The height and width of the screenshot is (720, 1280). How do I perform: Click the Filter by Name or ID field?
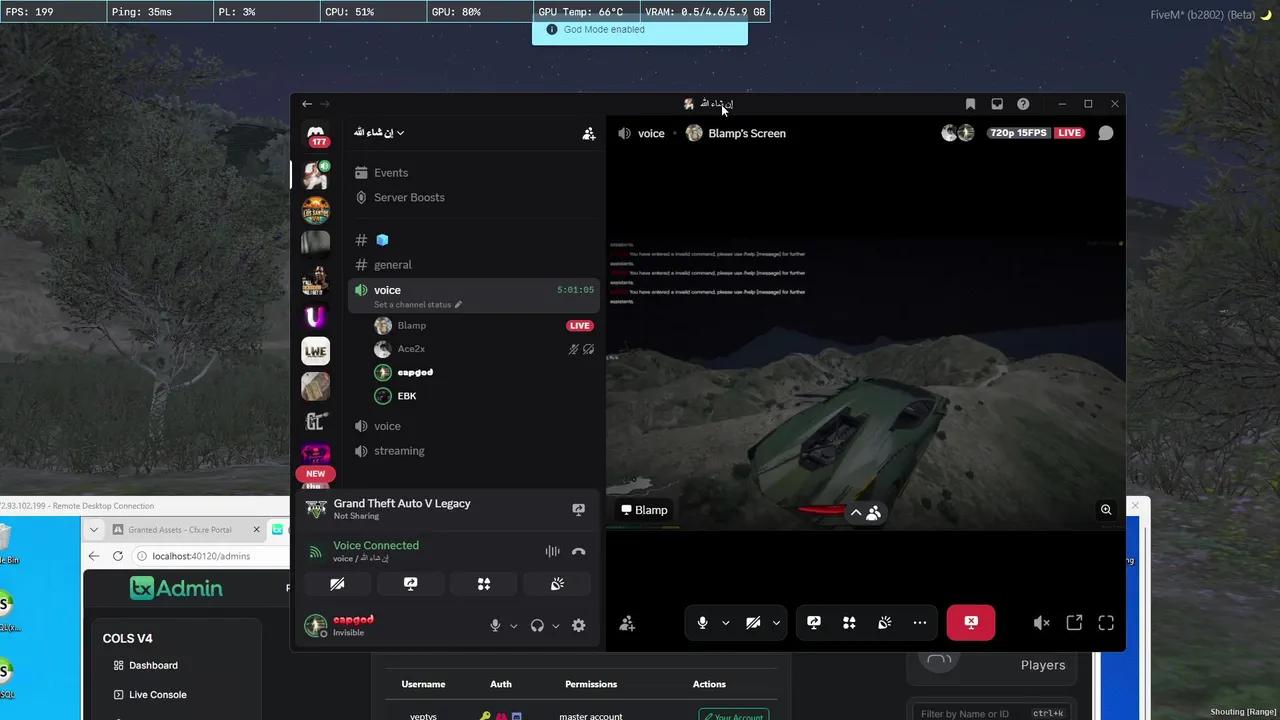(x=990, y=713)
